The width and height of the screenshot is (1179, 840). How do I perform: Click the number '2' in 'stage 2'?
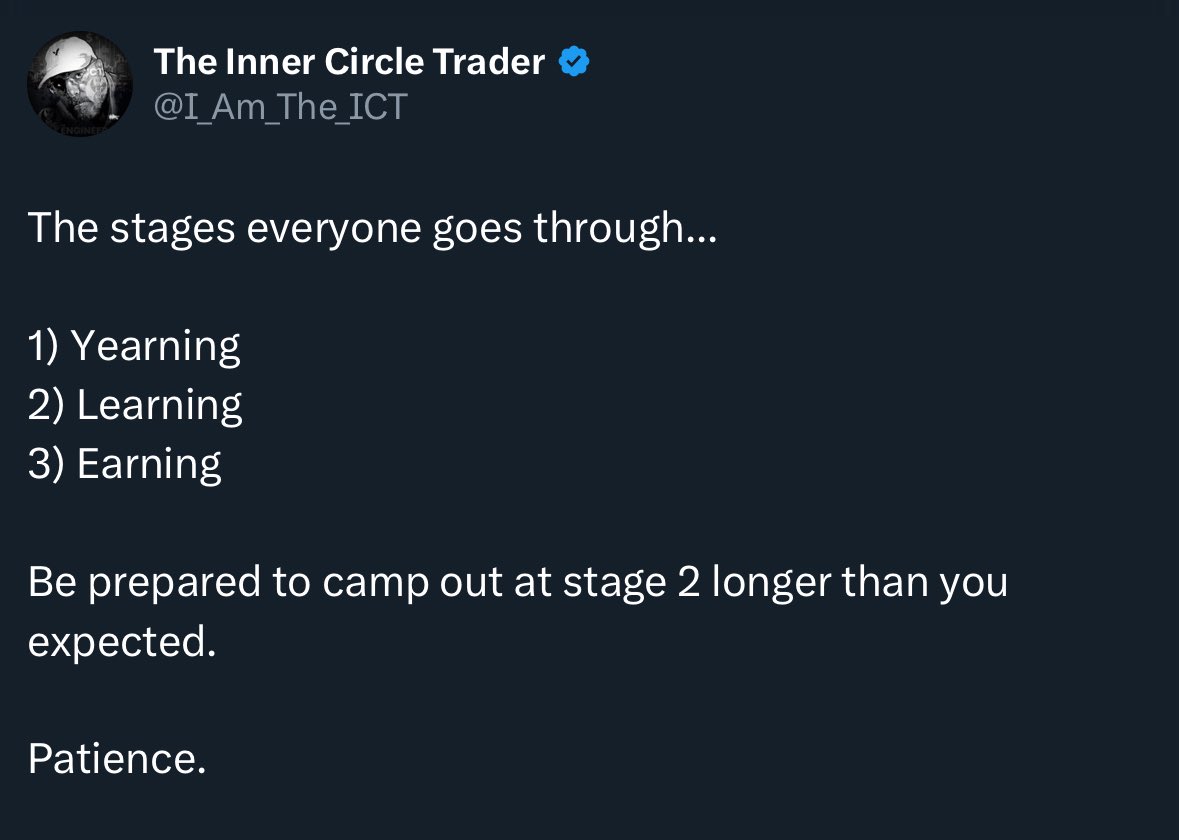(x=688, y=583)
